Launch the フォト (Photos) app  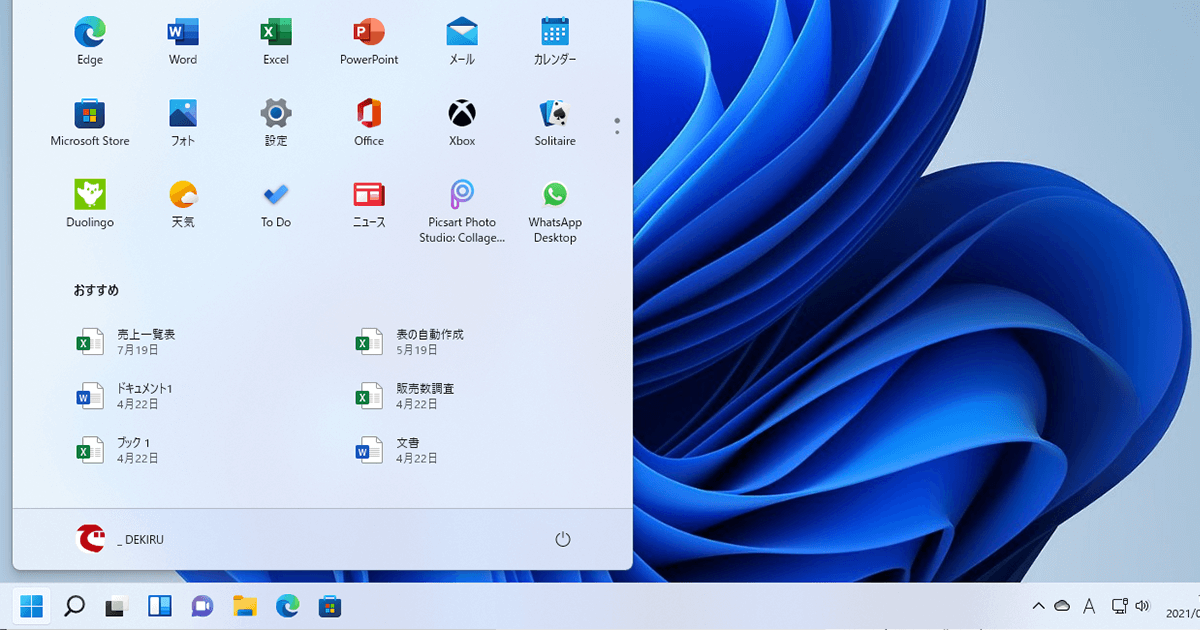(183, 123)
